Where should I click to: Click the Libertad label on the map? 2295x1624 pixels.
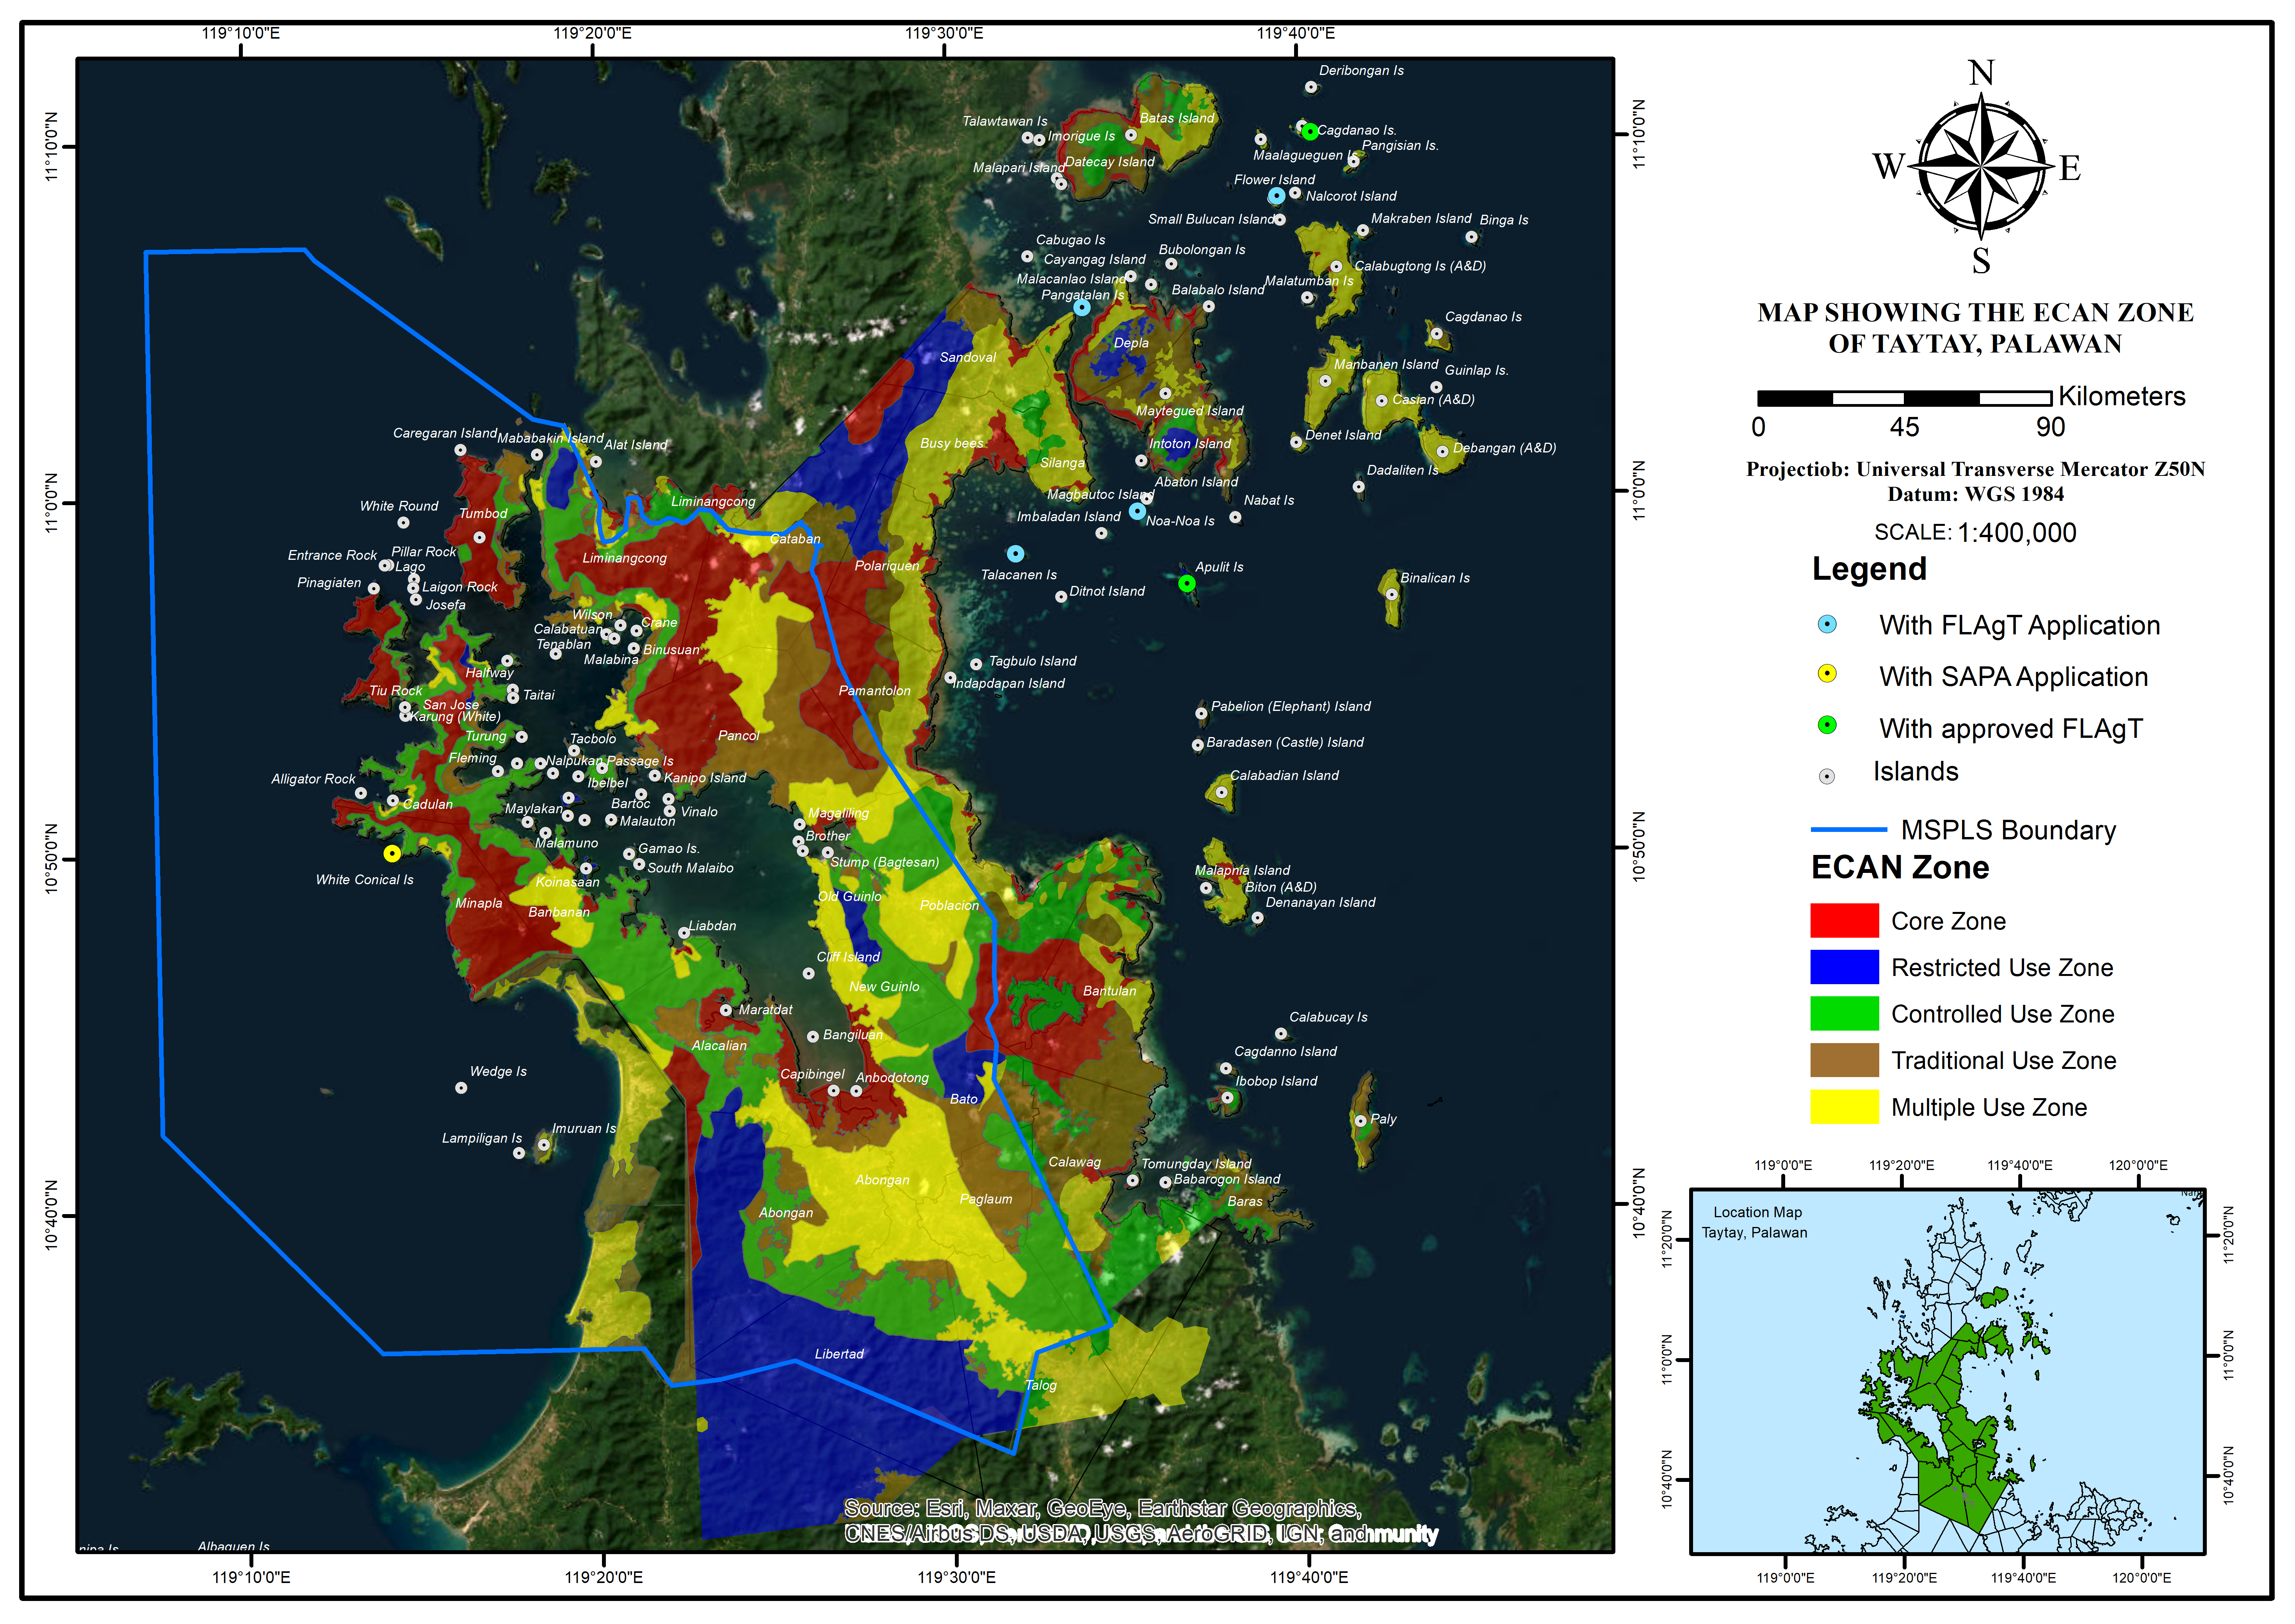(x=839, y=1354)
